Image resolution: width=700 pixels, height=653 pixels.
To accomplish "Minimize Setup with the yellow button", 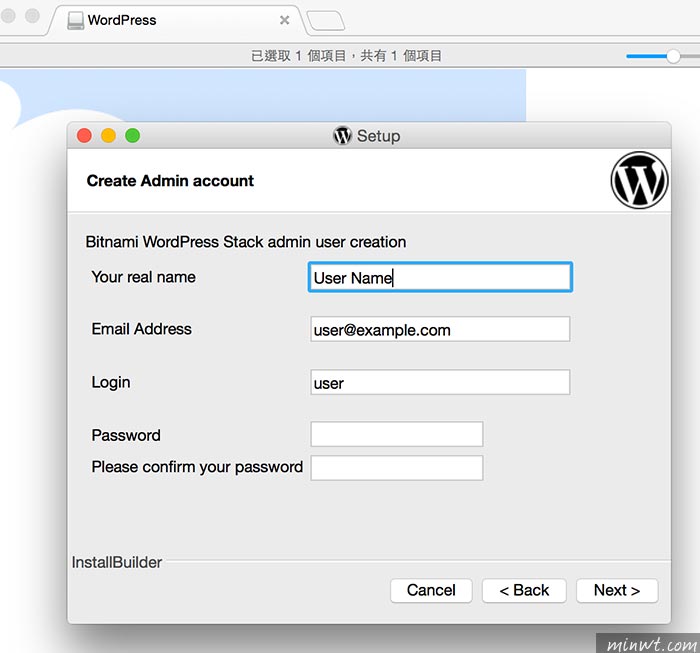I will click(108, 135).
